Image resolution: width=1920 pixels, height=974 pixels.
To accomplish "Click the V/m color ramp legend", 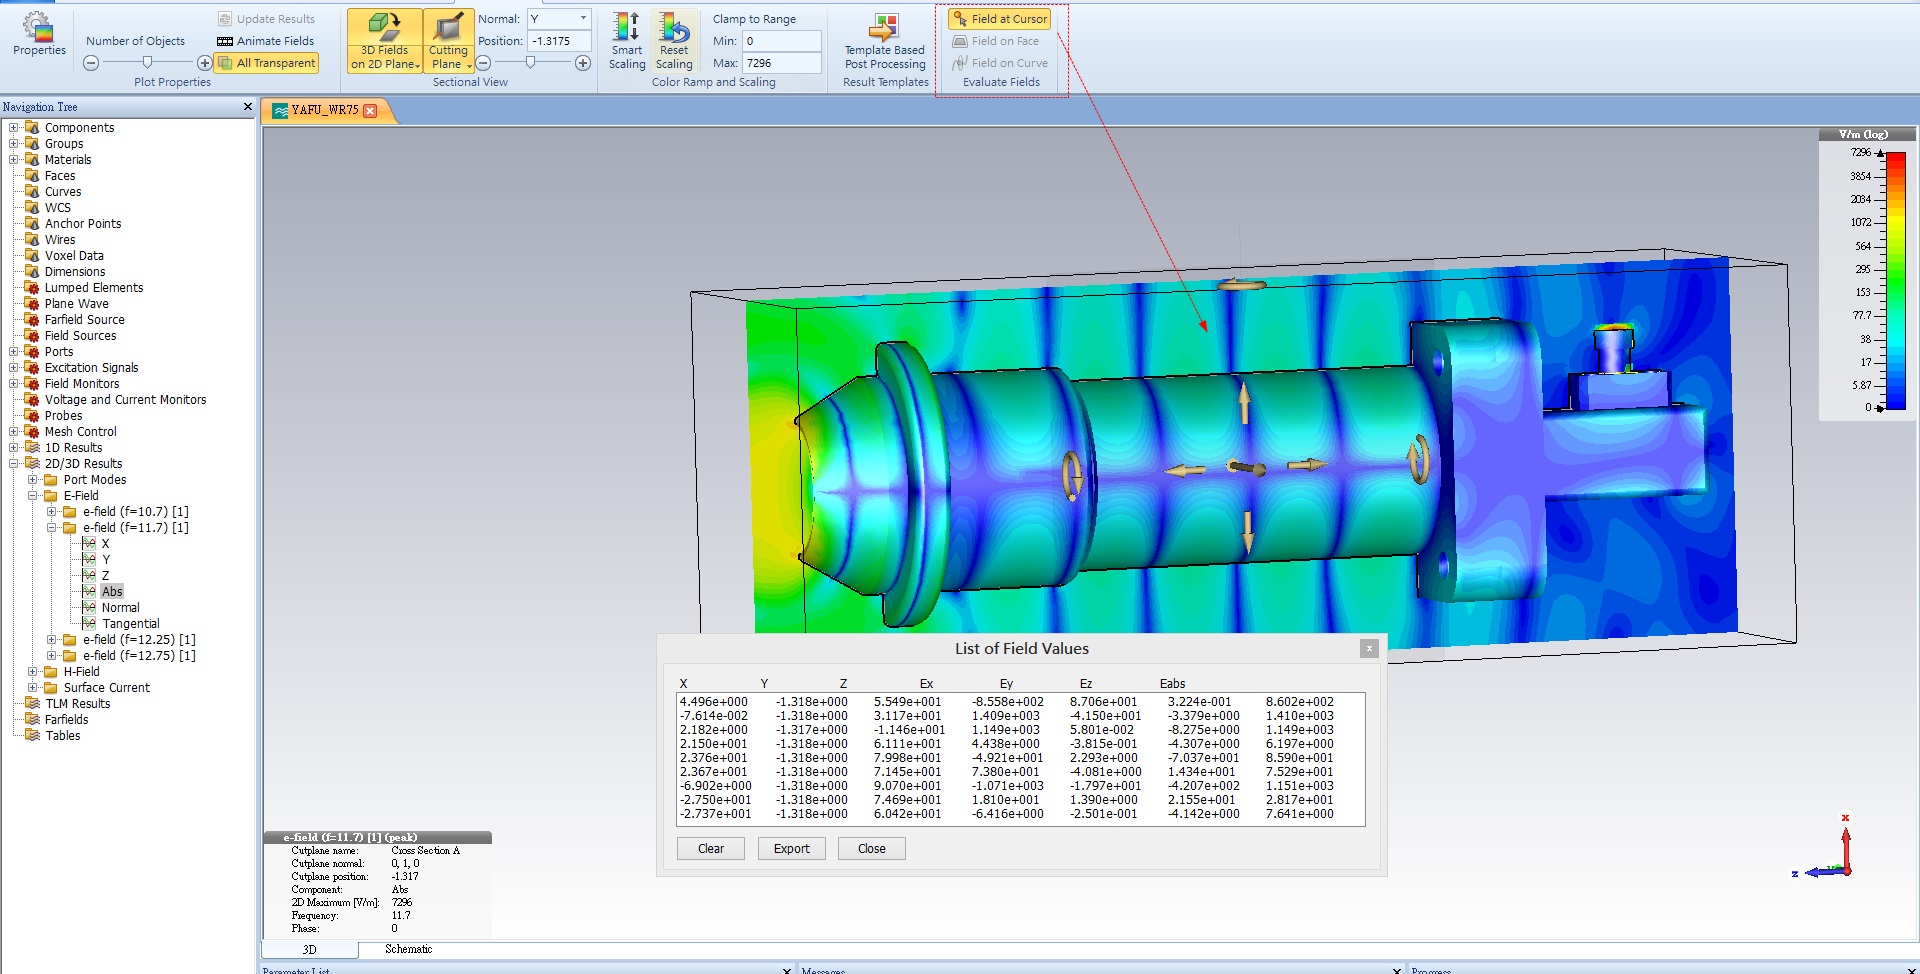I will (x=1867, y=275).
